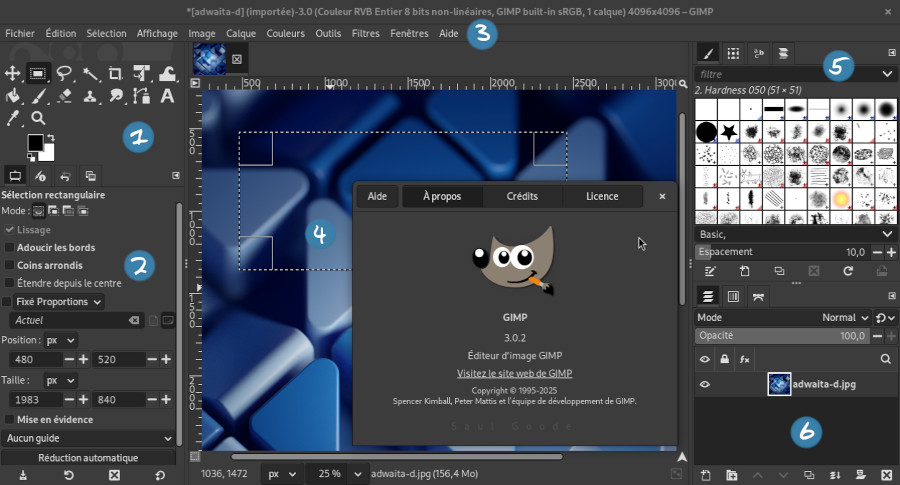Open the Taille unit px dropdown
The height and width of the screenshot is (485, 900).
(x=60, y=381)
